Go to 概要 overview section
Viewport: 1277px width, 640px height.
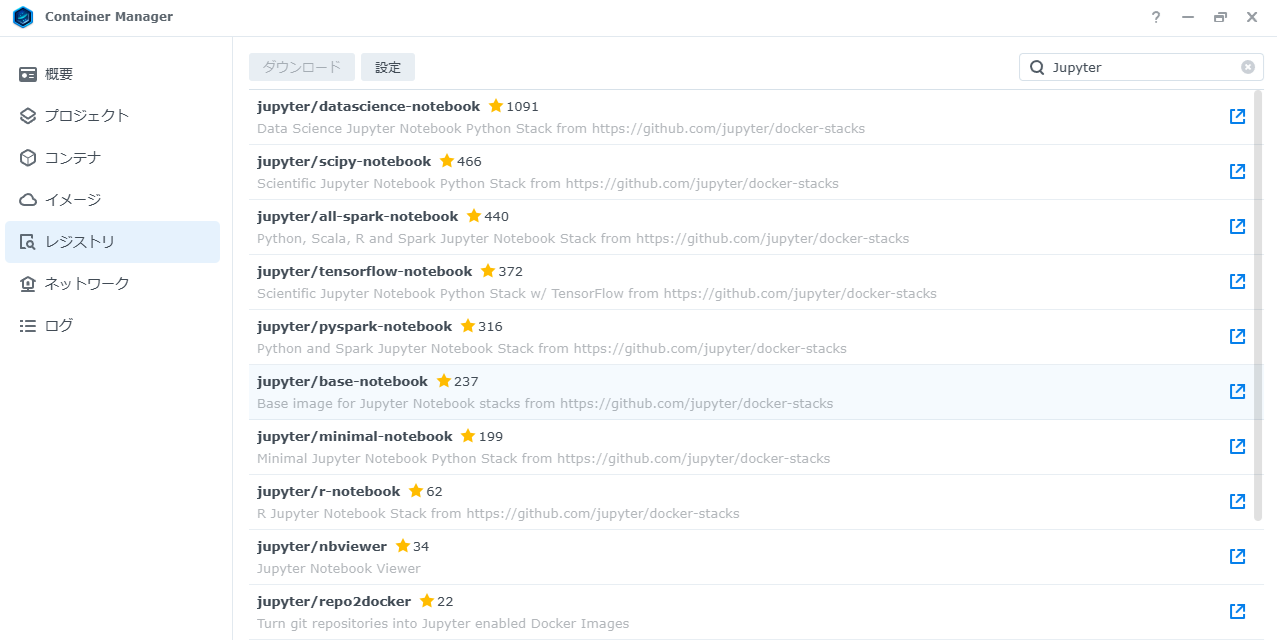click(x=112, y=74)
